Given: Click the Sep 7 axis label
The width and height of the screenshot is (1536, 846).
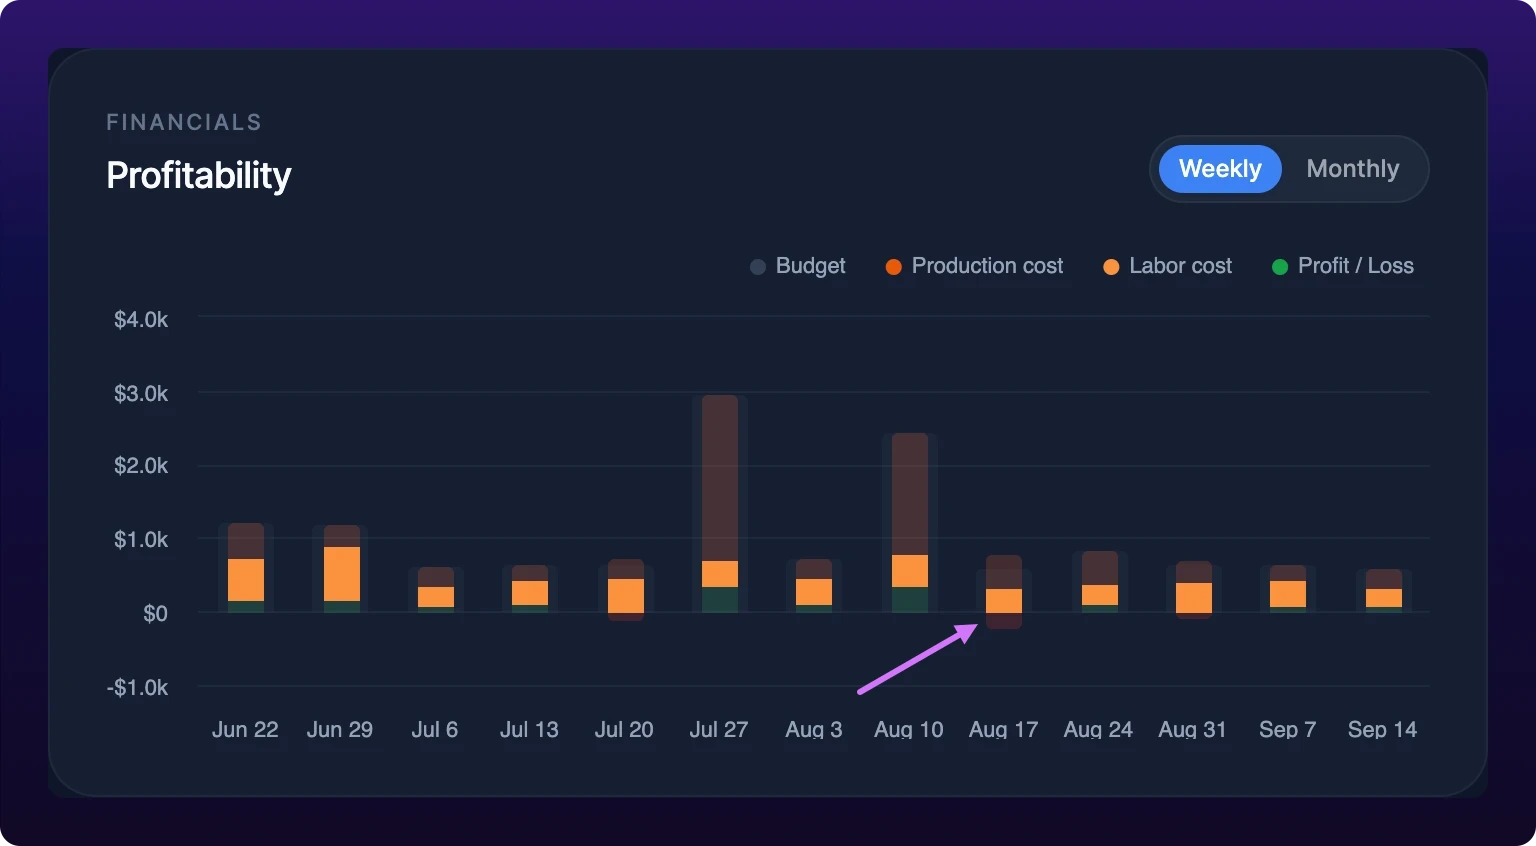Looking at the screenshot, I should 1287,730.
